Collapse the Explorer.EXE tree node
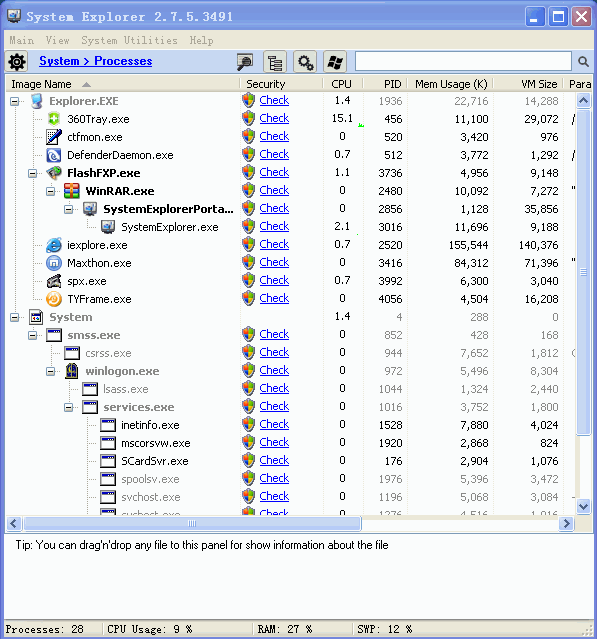The image size is (597, 639). 14,101
